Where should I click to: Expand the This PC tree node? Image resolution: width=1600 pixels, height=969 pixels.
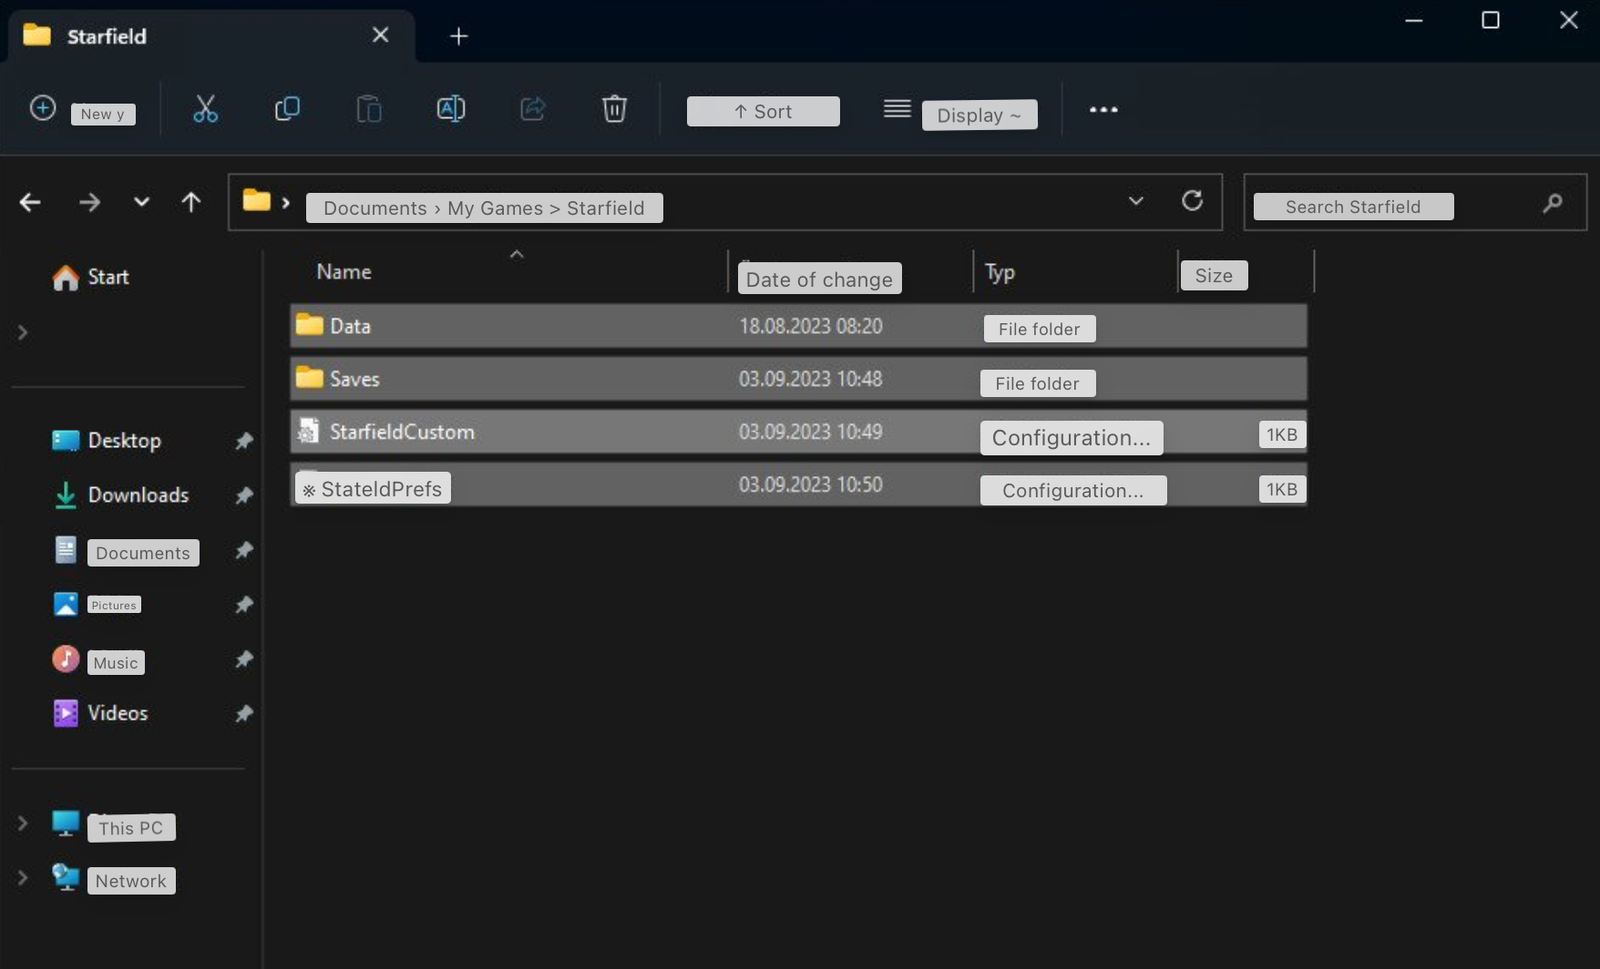tap(22, 823)
